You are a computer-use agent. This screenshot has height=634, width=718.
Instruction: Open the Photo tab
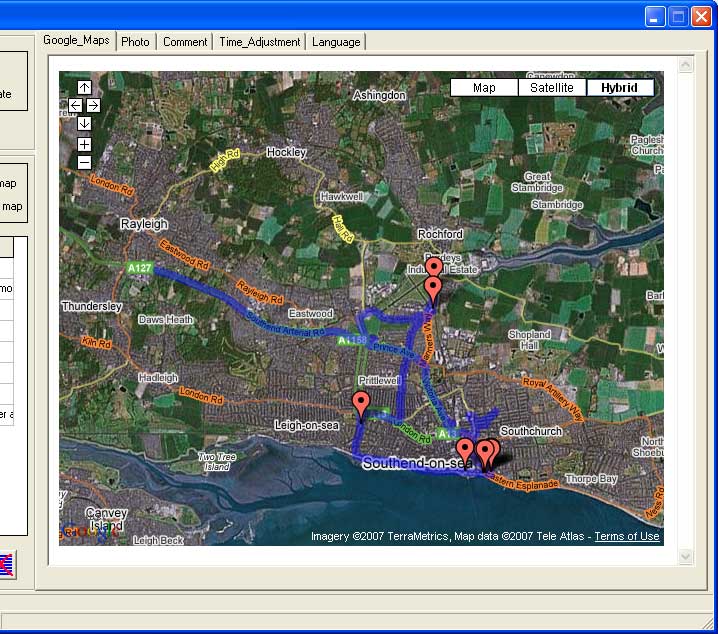pos(136,42)
